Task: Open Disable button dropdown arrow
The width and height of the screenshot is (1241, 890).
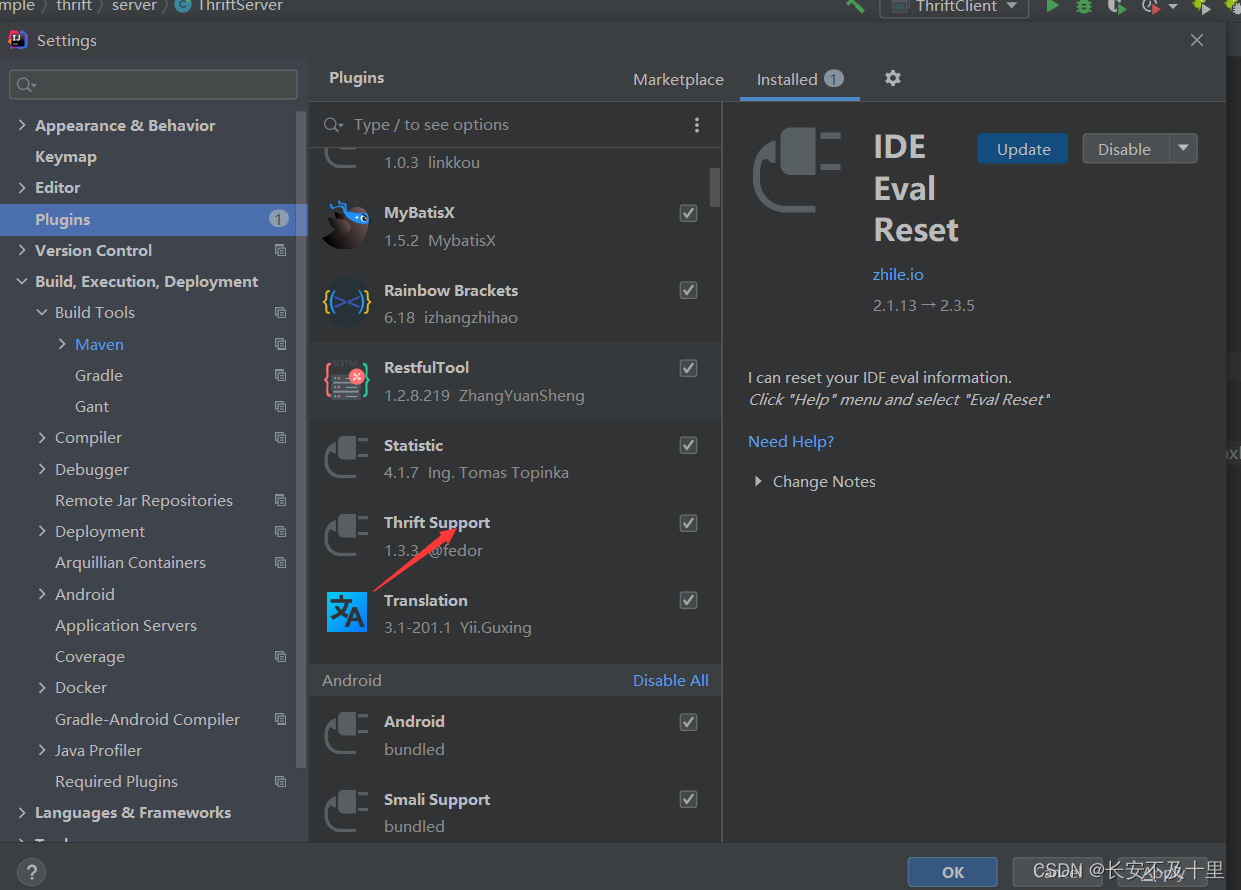Action: click(x=1183, y=148)
